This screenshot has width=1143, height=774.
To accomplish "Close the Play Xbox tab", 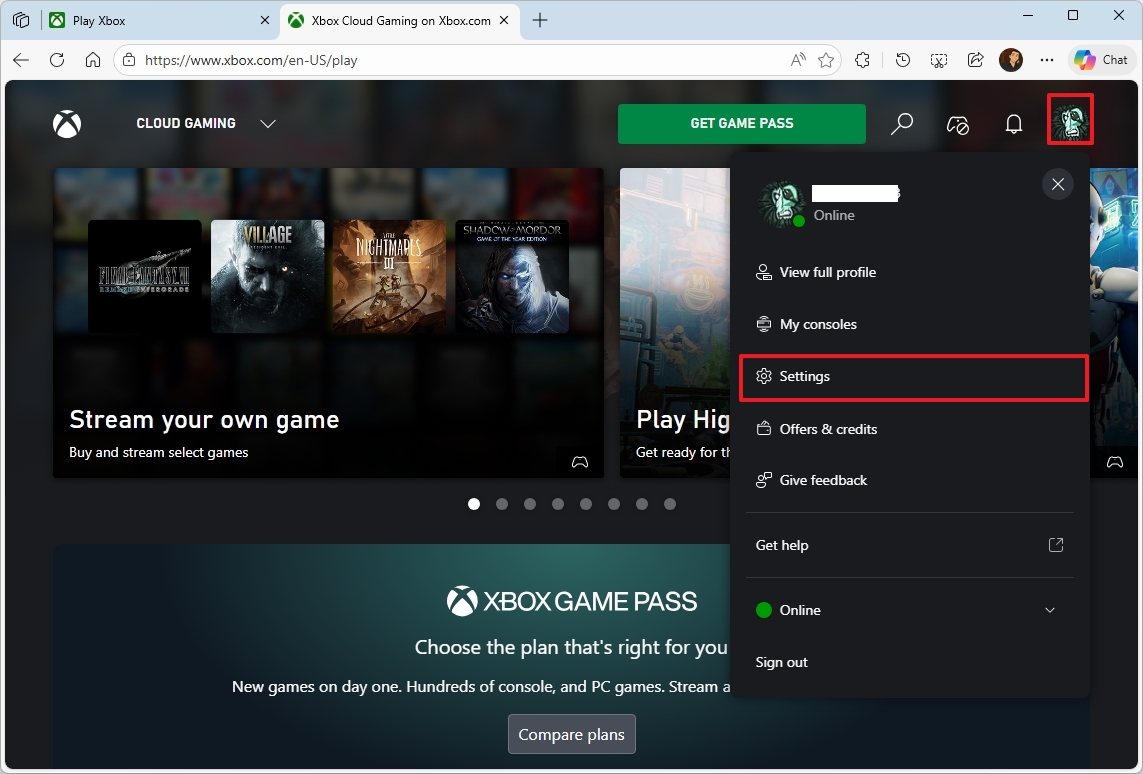I will (265, 20).
